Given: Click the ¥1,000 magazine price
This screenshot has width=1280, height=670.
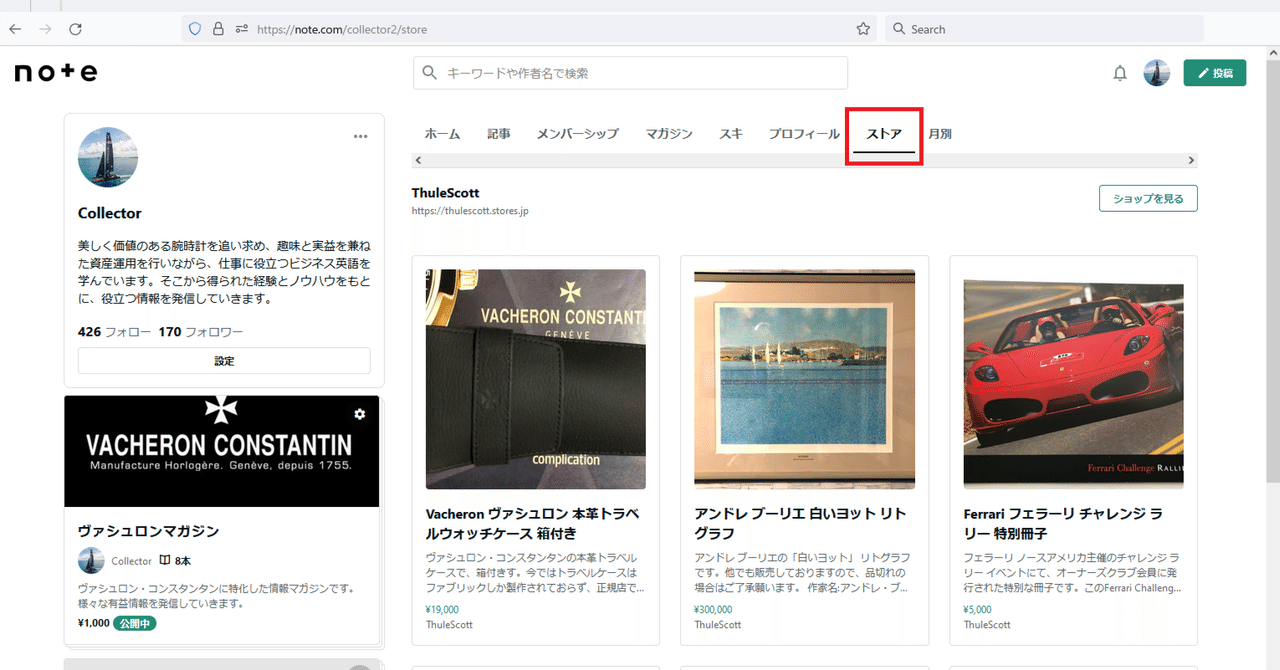Looking at the screenshot, I should [x=92, y=623].
